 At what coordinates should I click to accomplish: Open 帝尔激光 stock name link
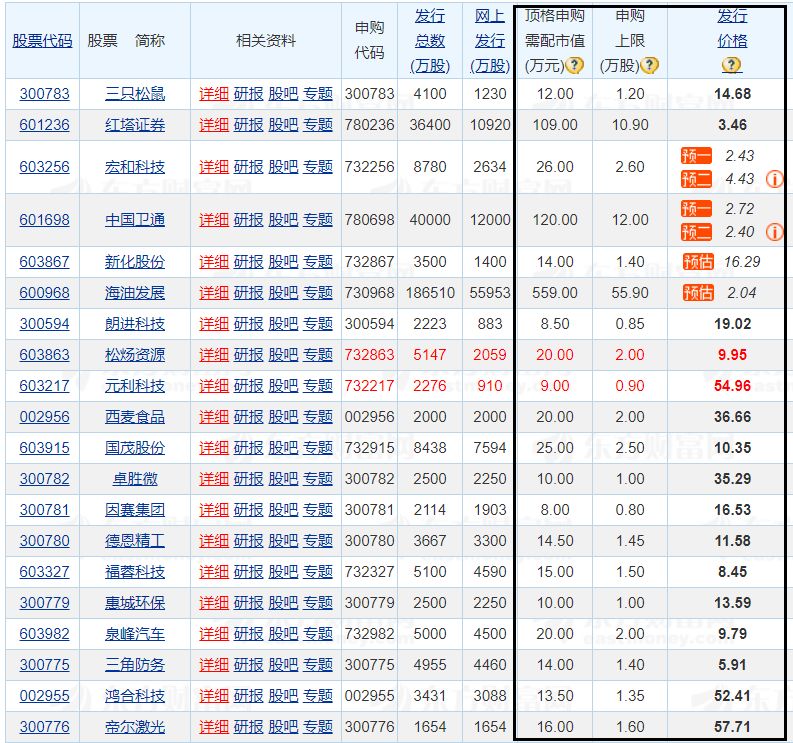pyautogui.click(x=135, y=727)
